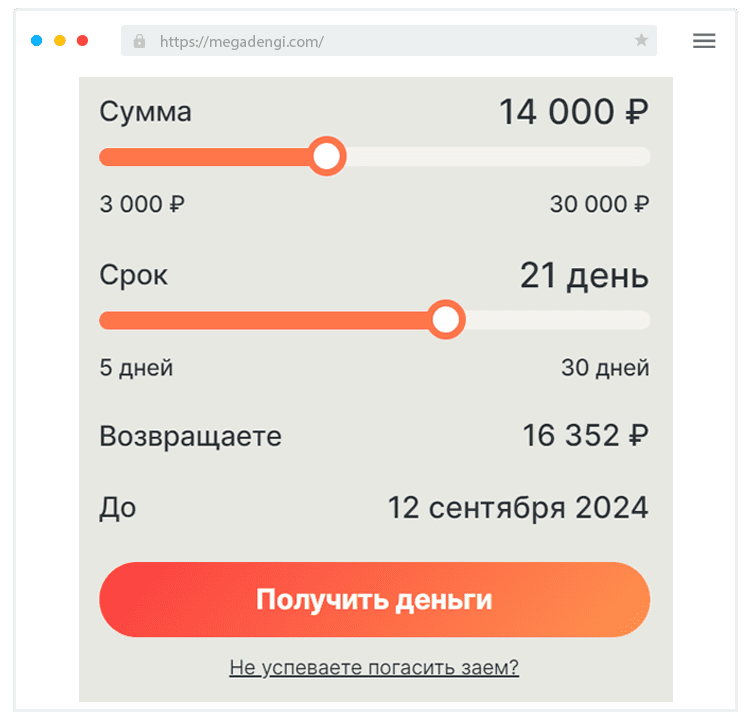Open the hamburger menu
This screenshot has width=751, height=712.
pyautogui.click(x=704, y=41)
